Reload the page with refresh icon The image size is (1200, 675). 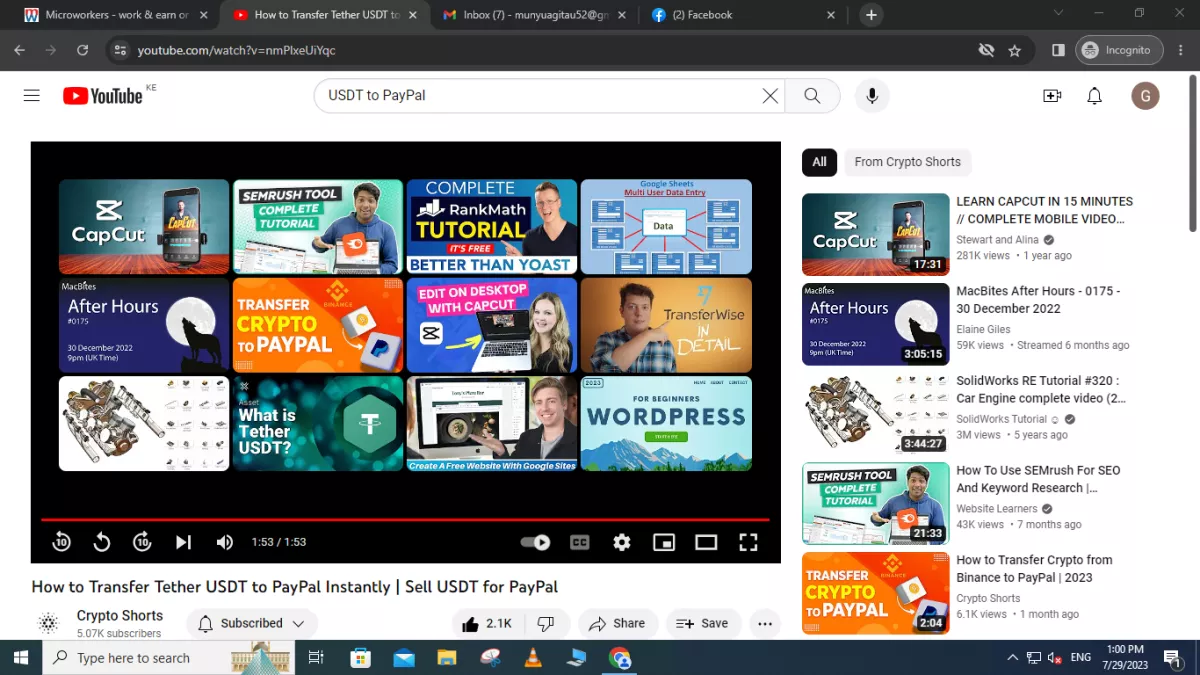tap(82, 50)
